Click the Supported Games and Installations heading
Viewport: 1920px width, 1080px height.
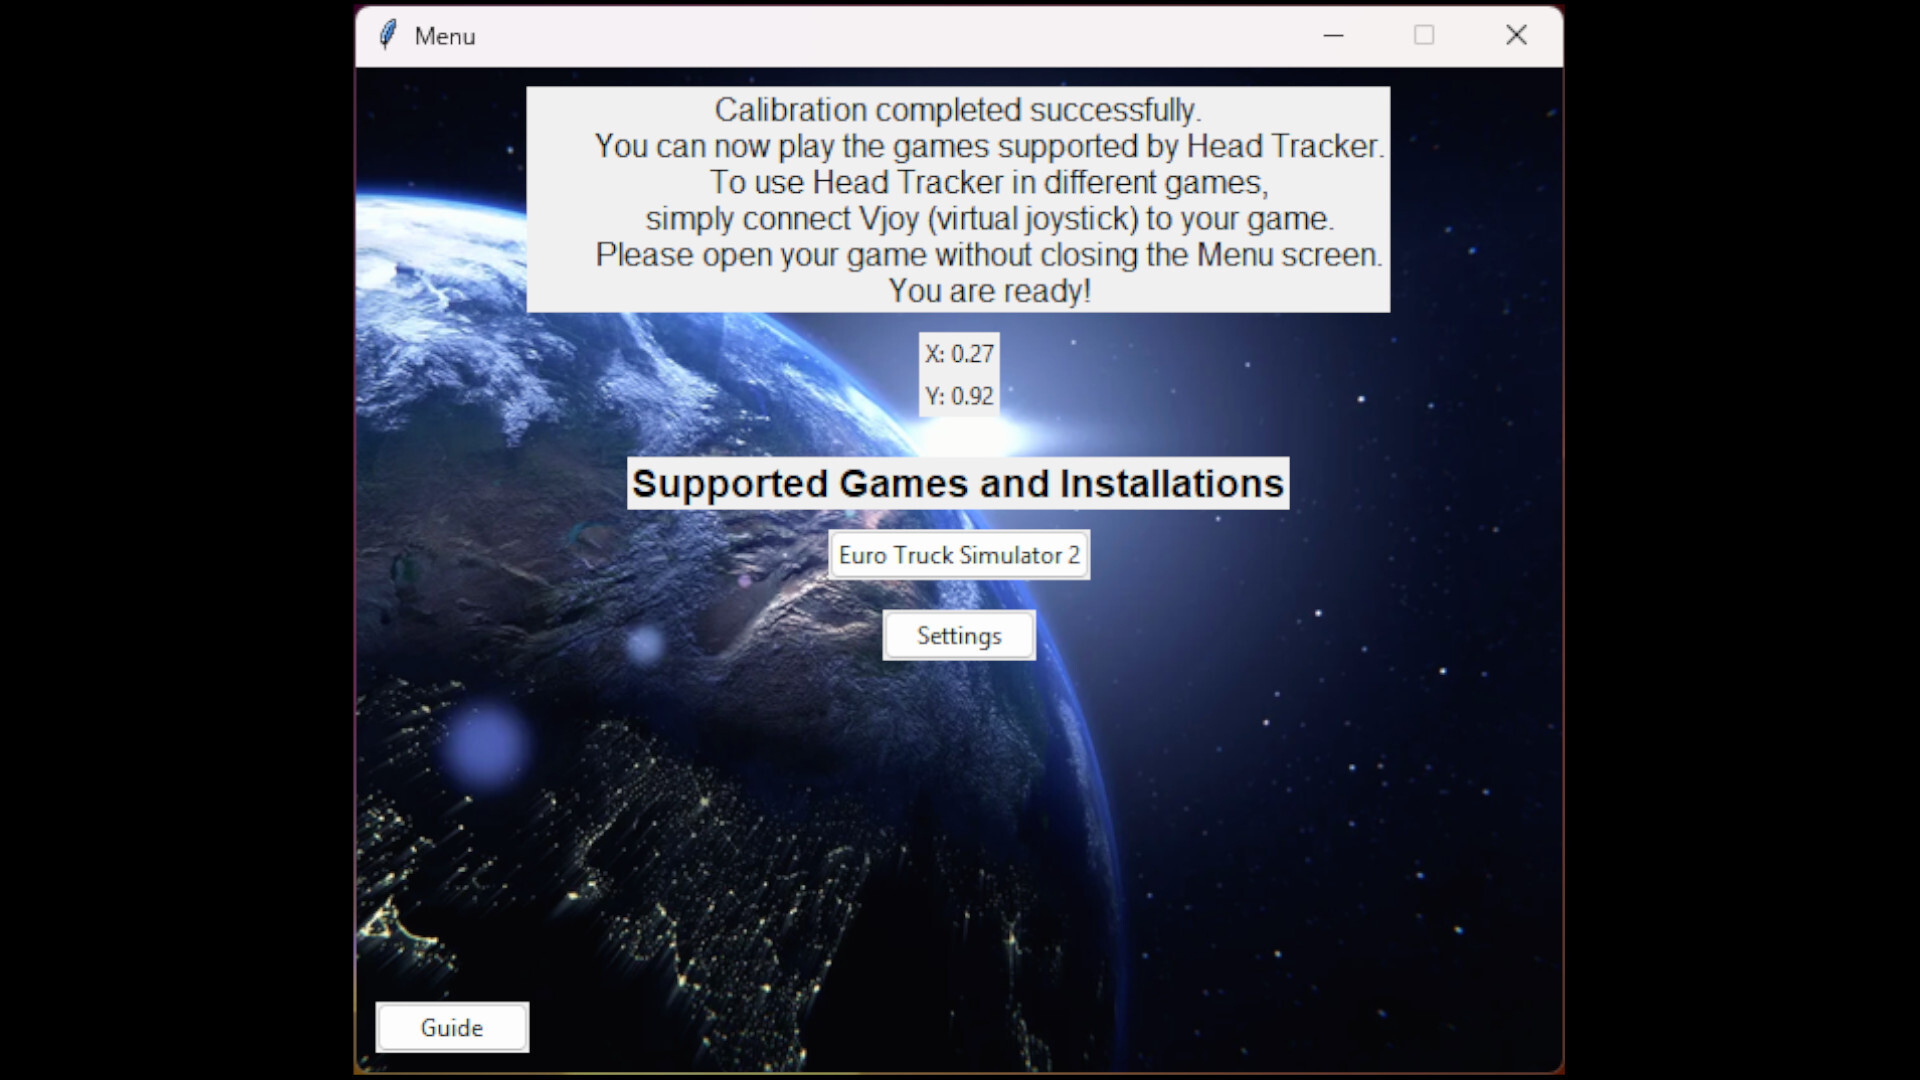pos(958,483)
